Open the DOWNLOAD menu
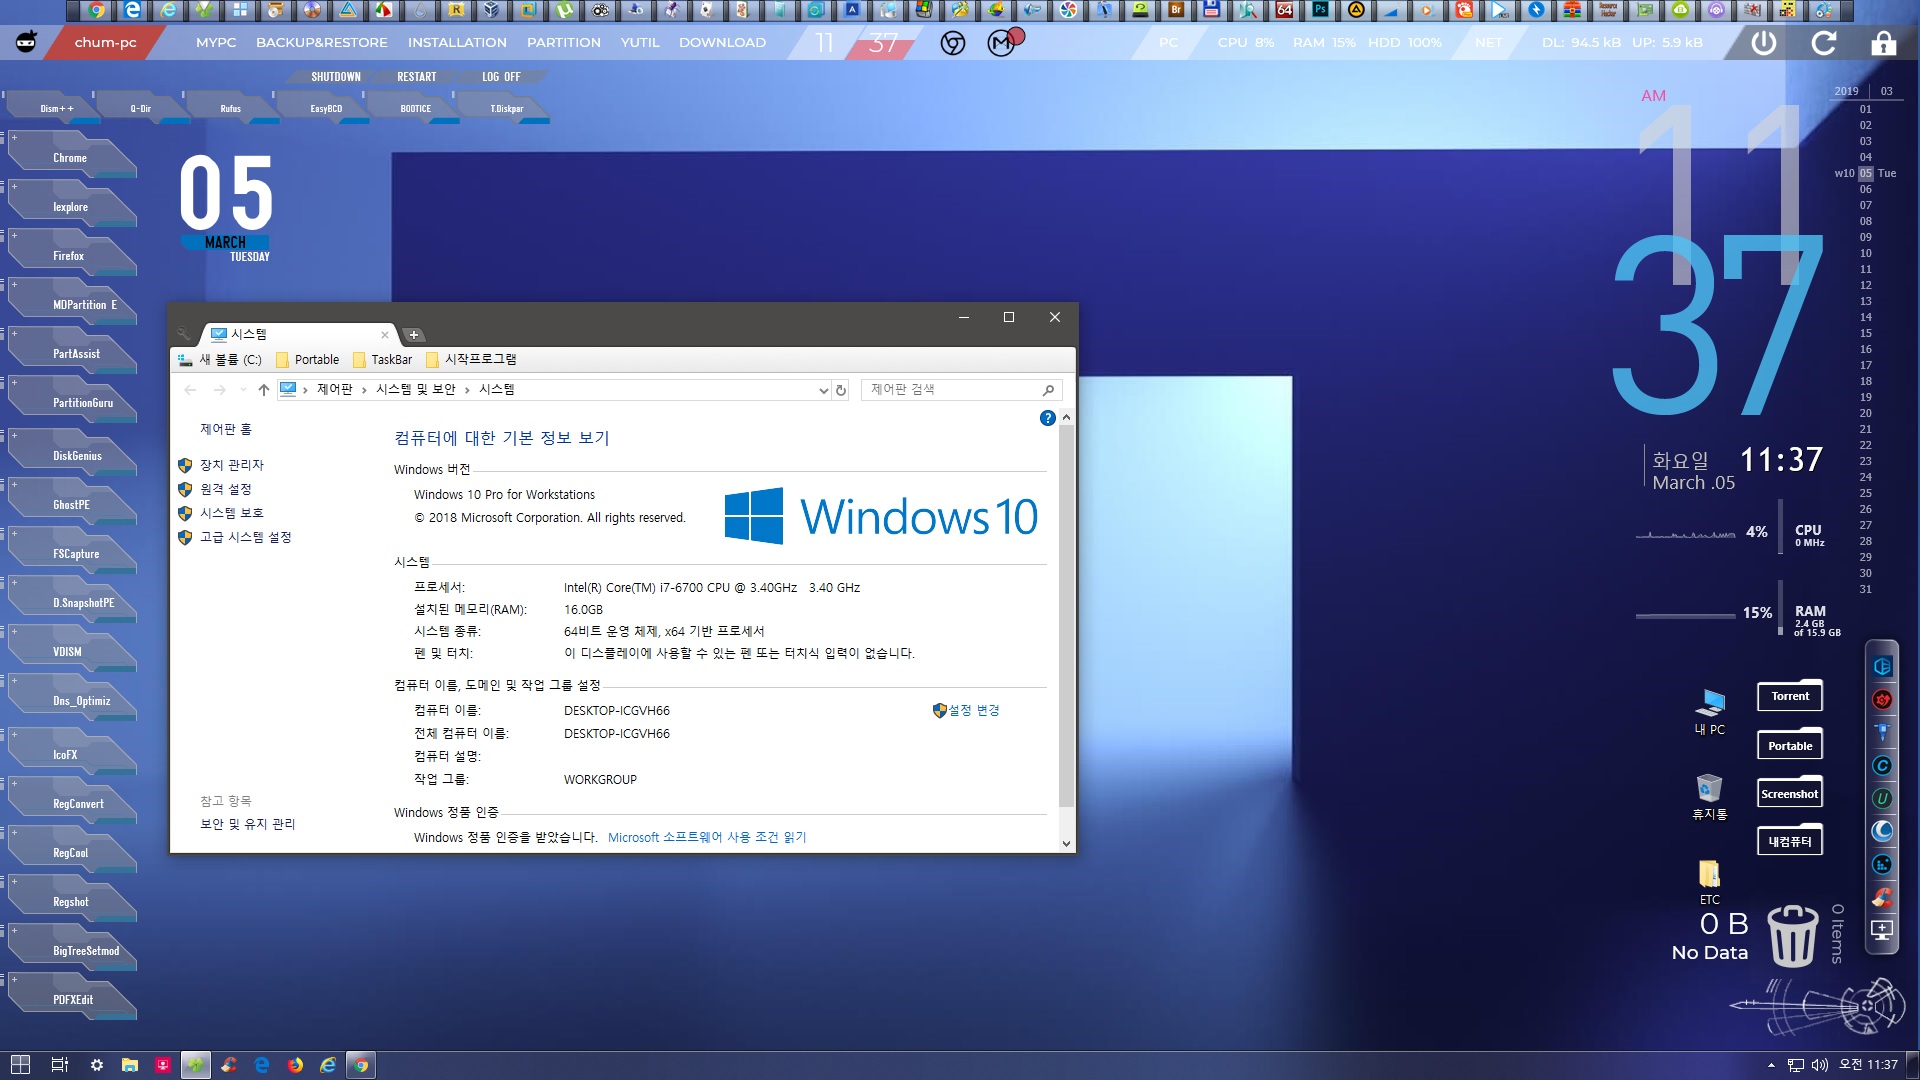The image size is (1920, 1080). click(x=722, y=43)
